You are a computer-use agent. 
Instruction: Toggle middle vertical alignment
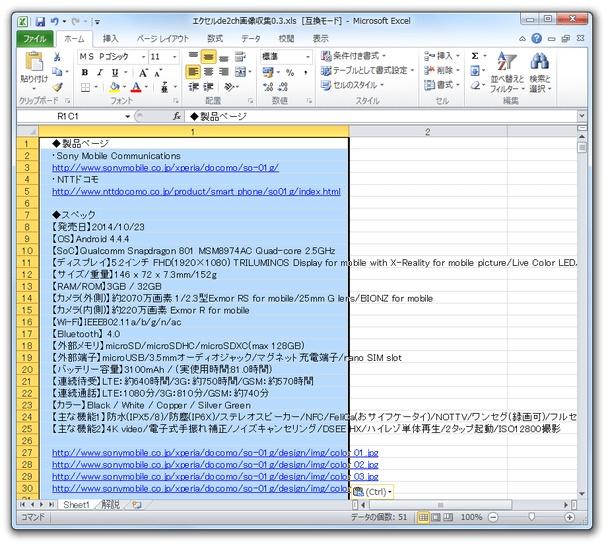(x=208, y=57)
